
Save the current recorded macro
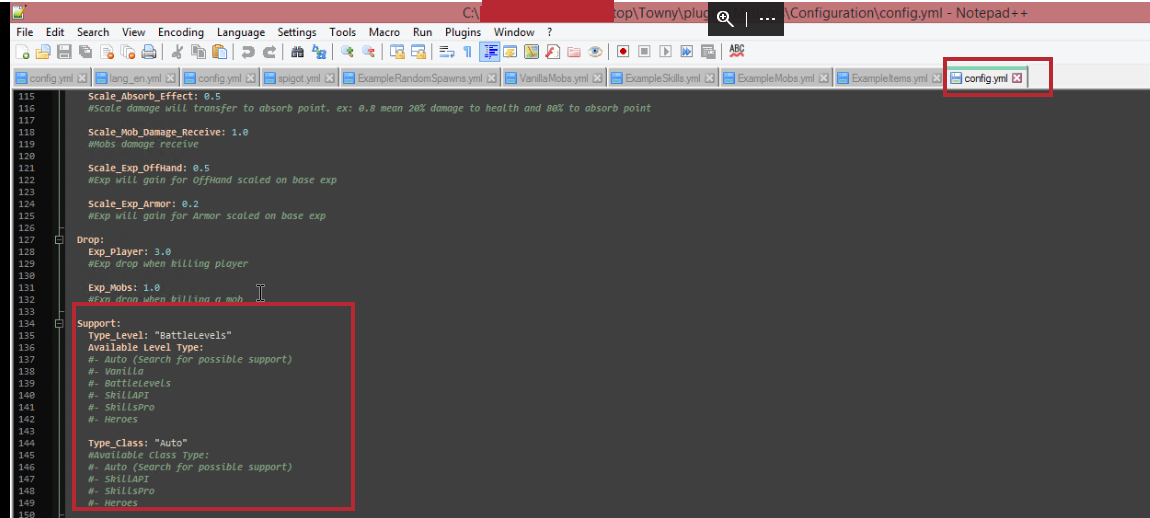click(708, 51)
